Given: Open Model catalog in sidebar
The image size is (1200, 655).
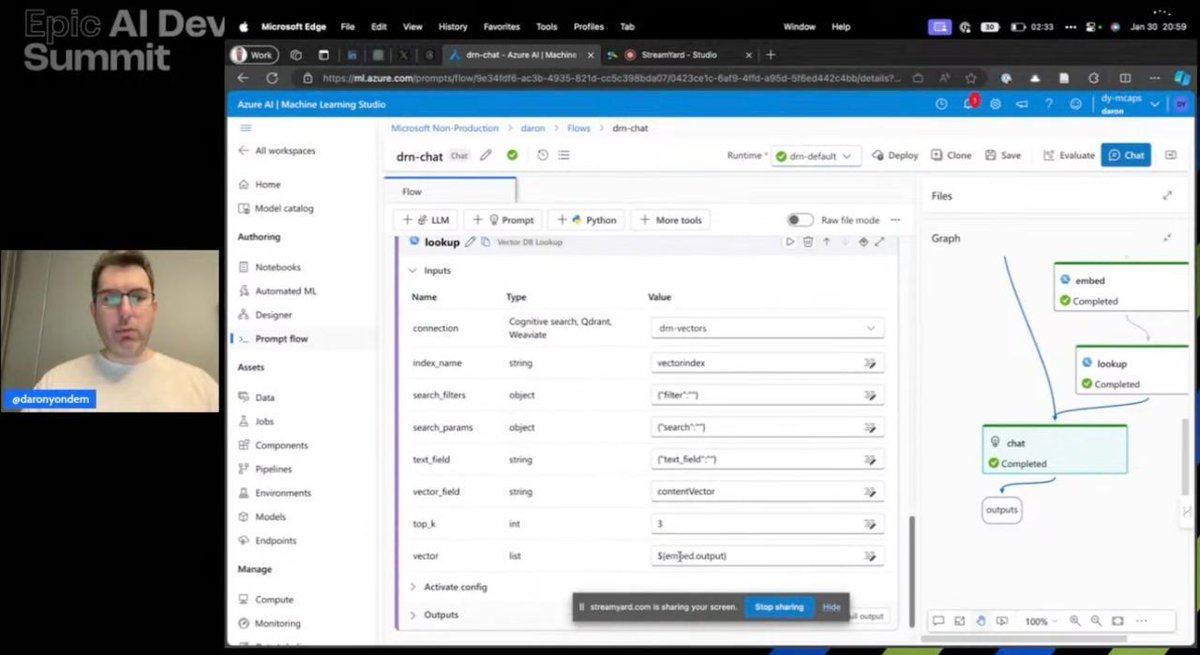Looking at the screenshot, I should (x=284, y=208).
